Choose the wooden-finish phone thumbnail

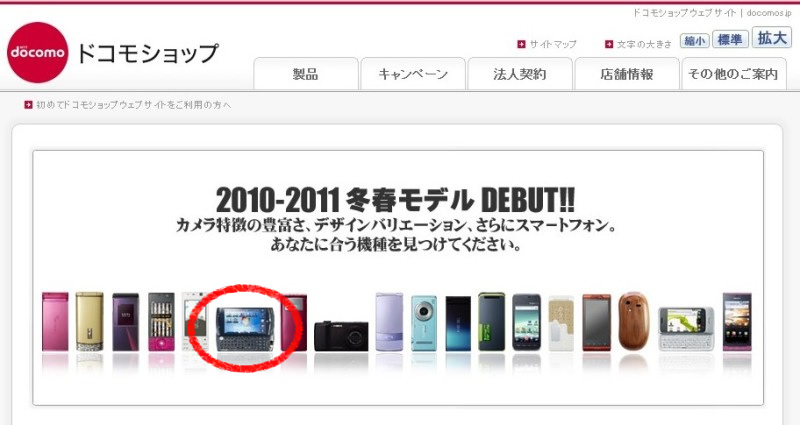(x=633, y=321)
